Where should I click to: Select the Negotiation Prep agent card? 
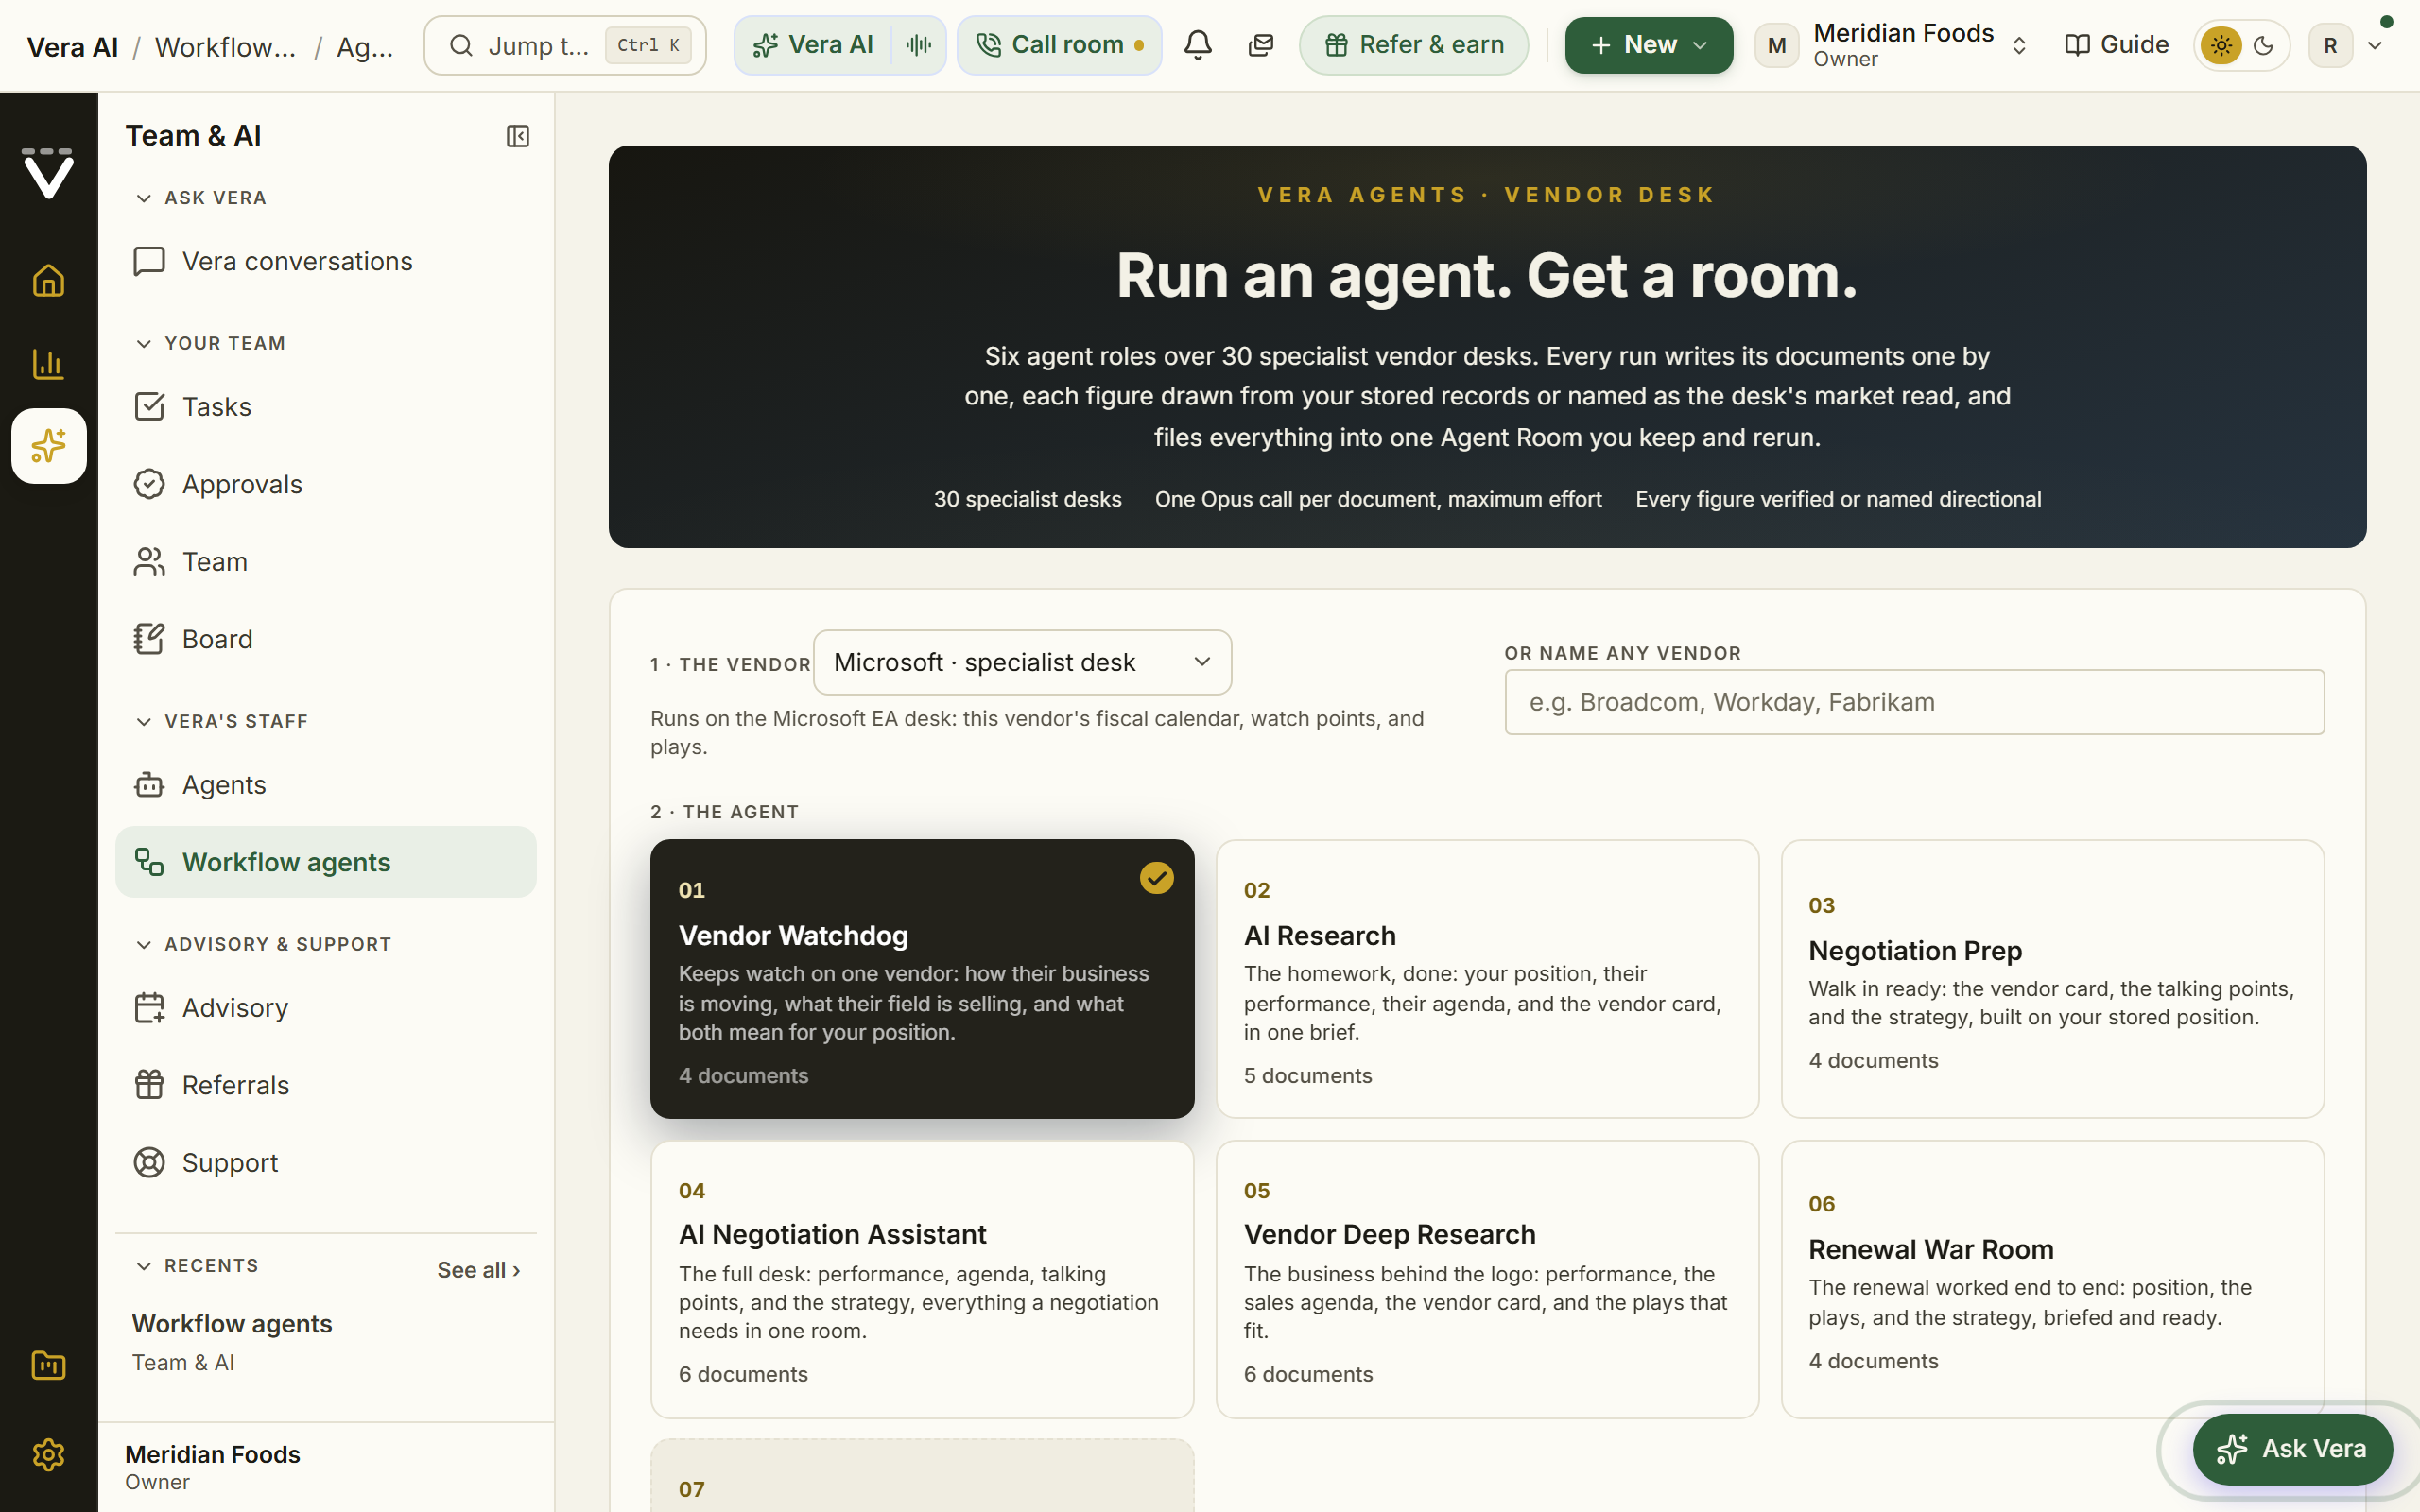point(2052,979)
